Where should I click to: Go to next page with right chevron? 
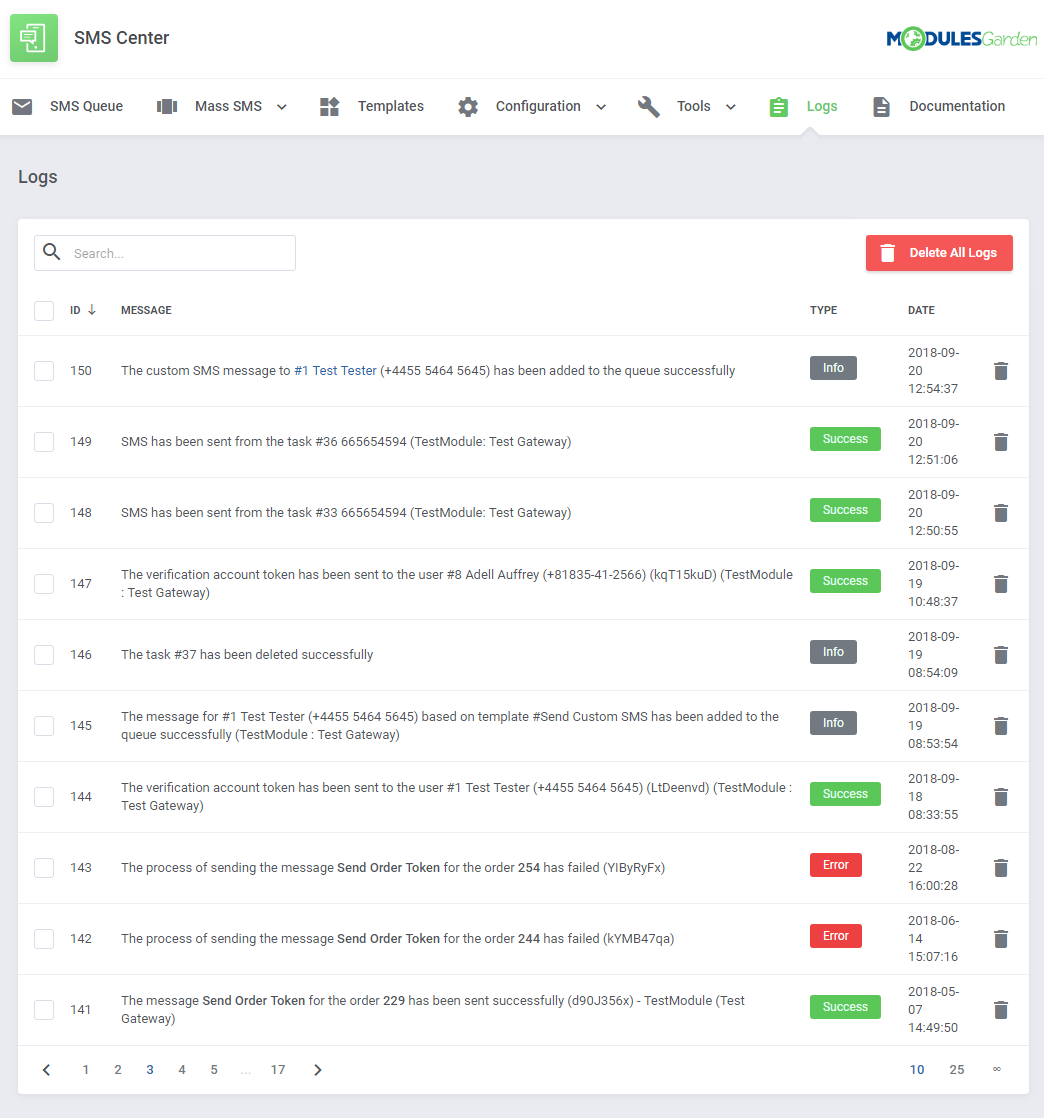[317, 1070]
